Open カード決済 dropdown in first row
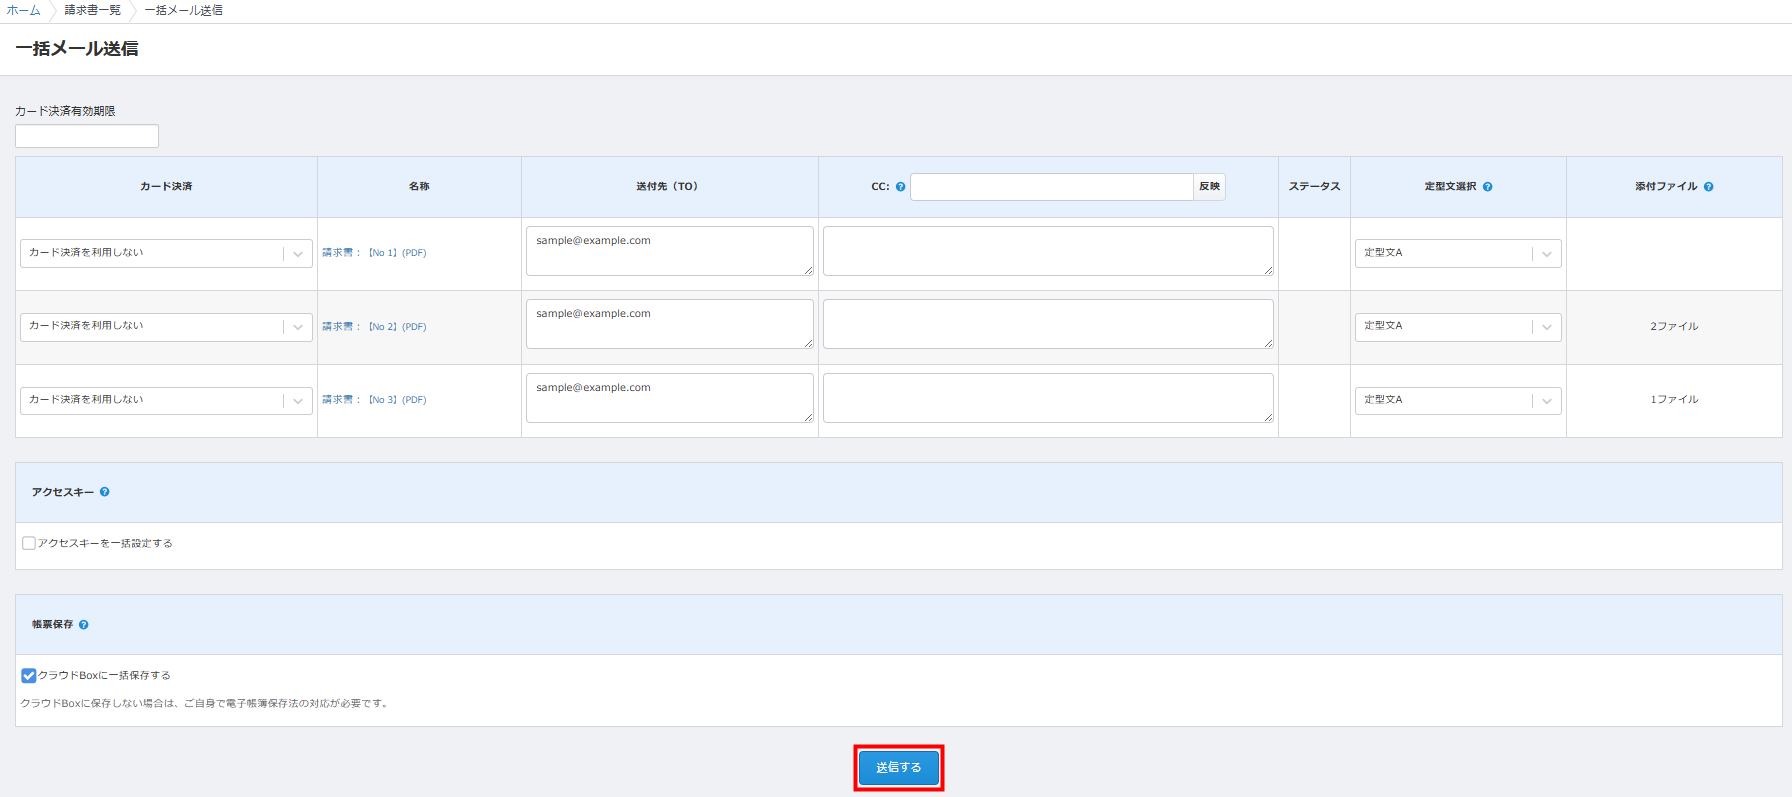This screenshot has height=797, width=1792. 166,253
